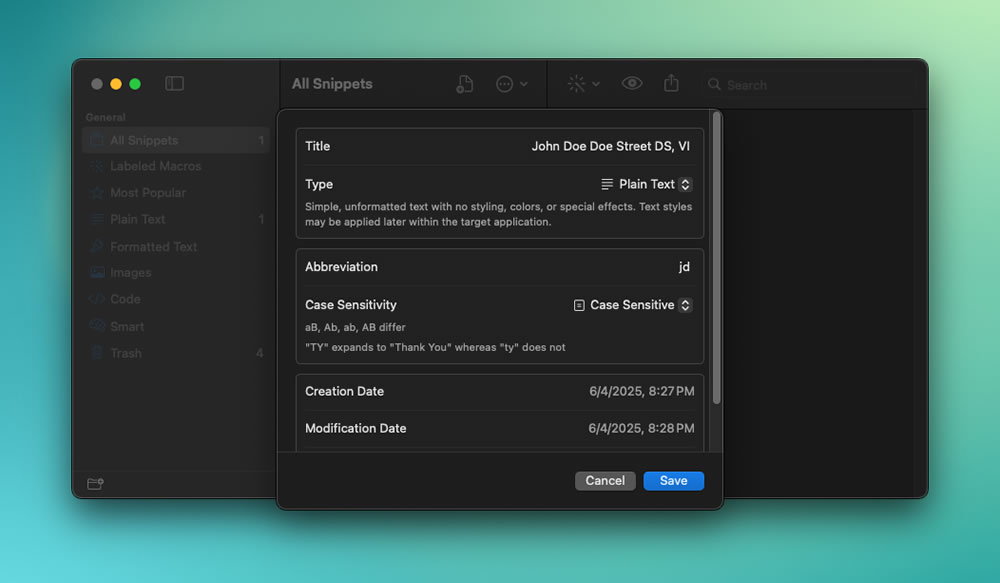The width and height of the screenshot is (1000, 583).
Task: Toggle the eye preview icon
Action: coord(631,84)
